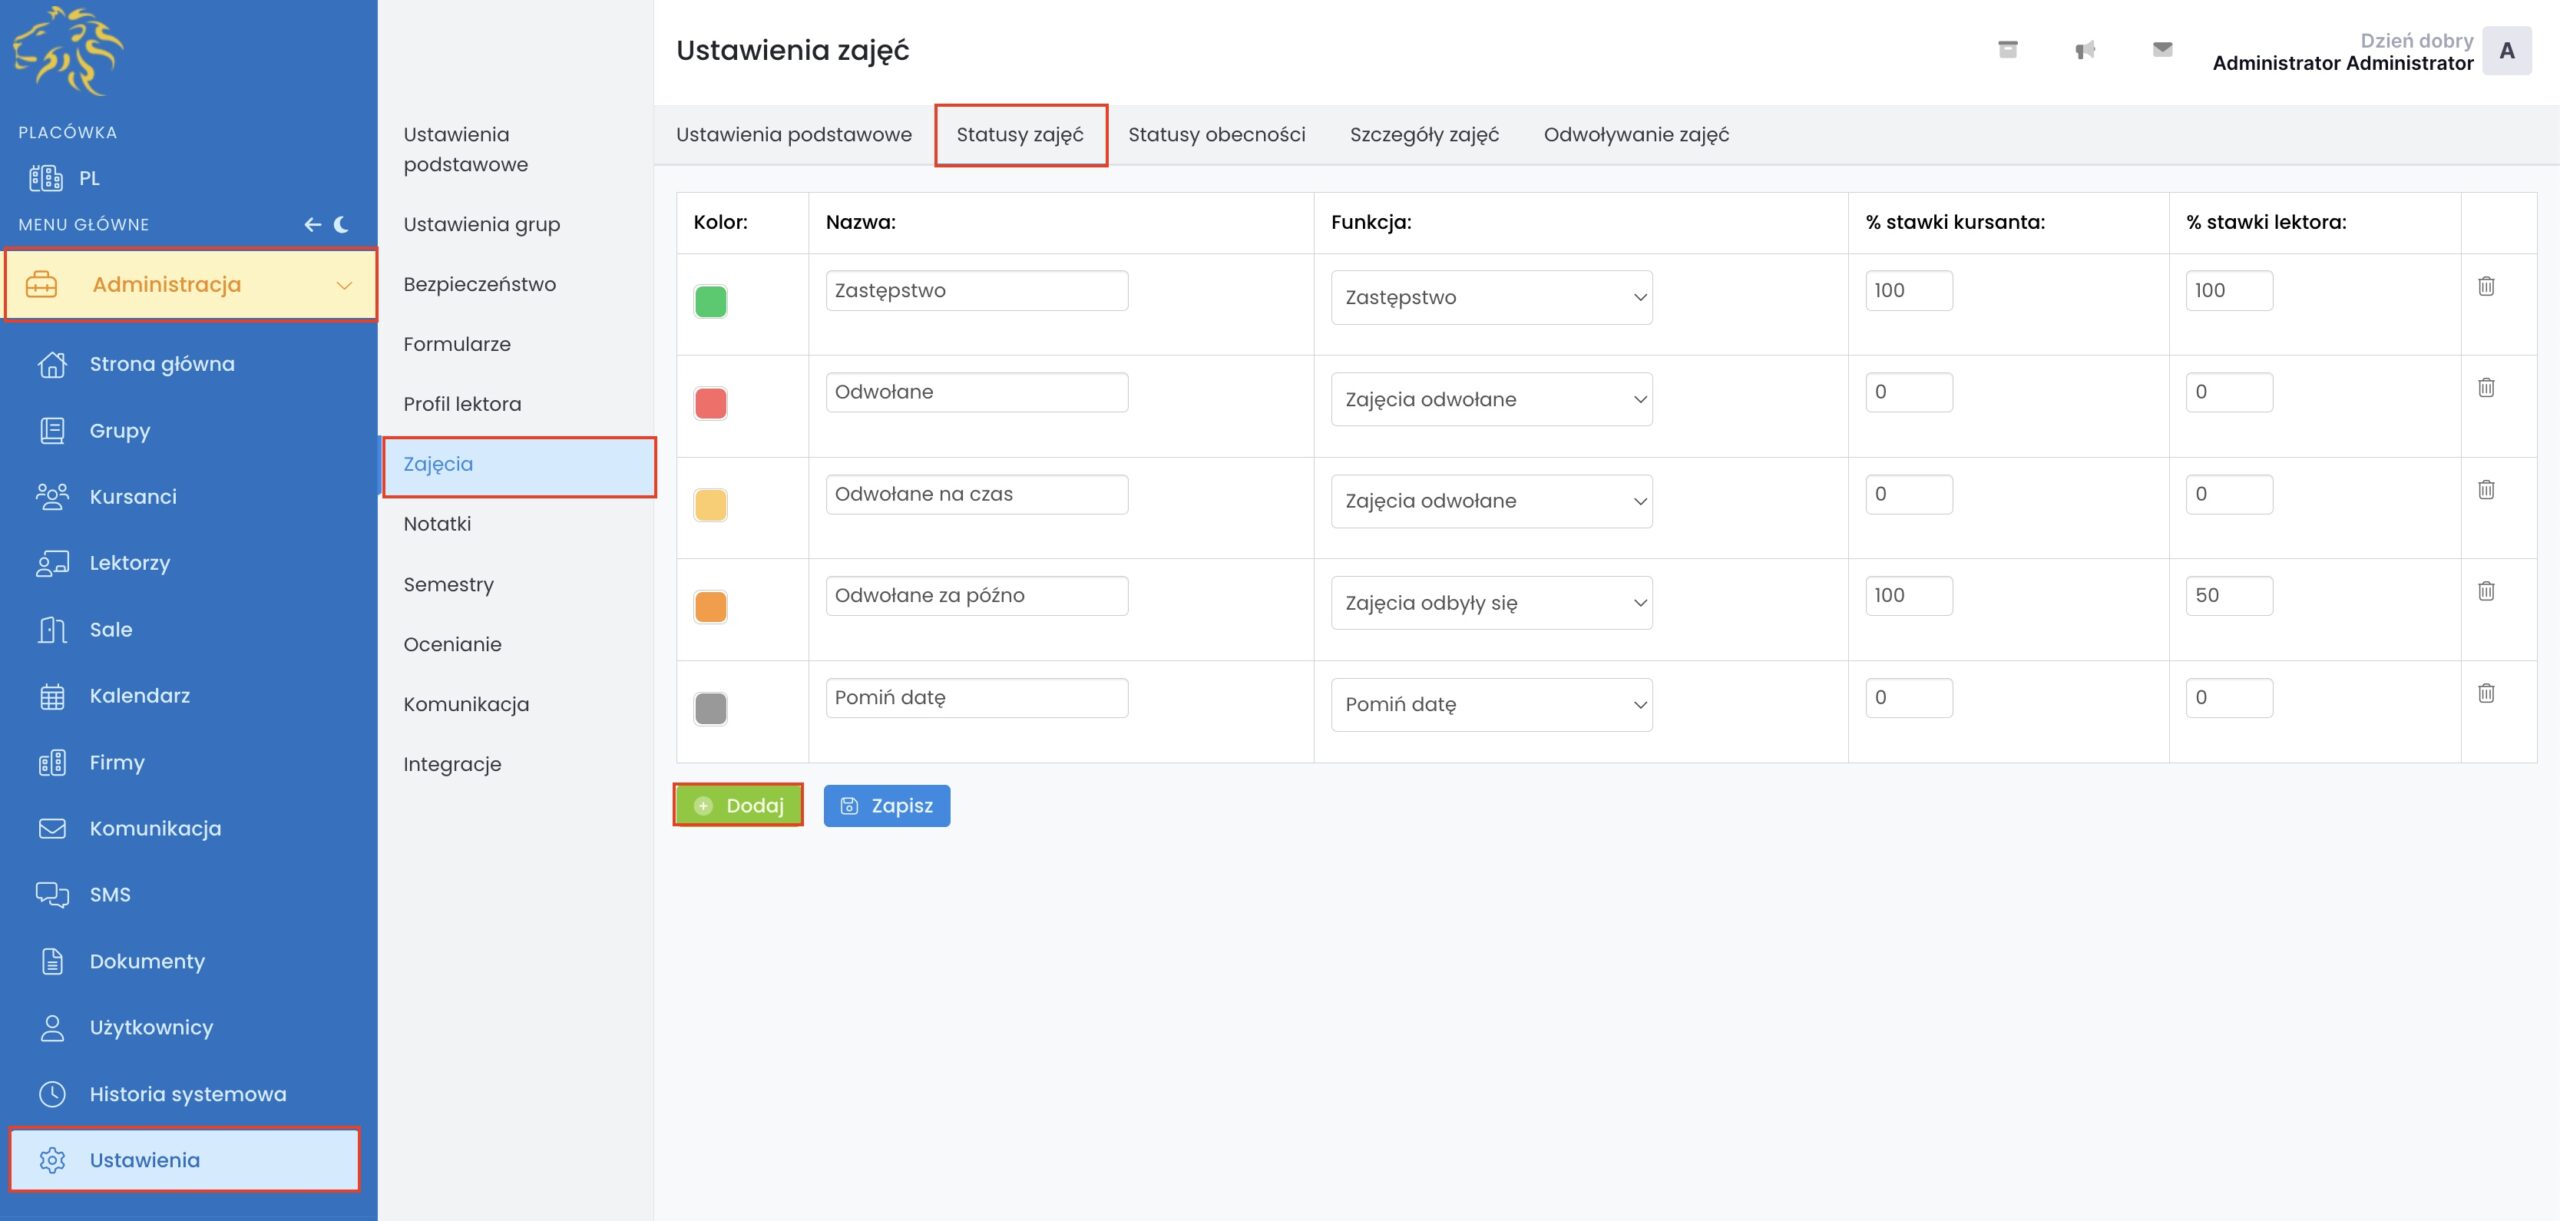Viewport: 2560px width, 1221px height.
Task: Open Kalendarz from the sidebar
Action: [x=139, y=696]
